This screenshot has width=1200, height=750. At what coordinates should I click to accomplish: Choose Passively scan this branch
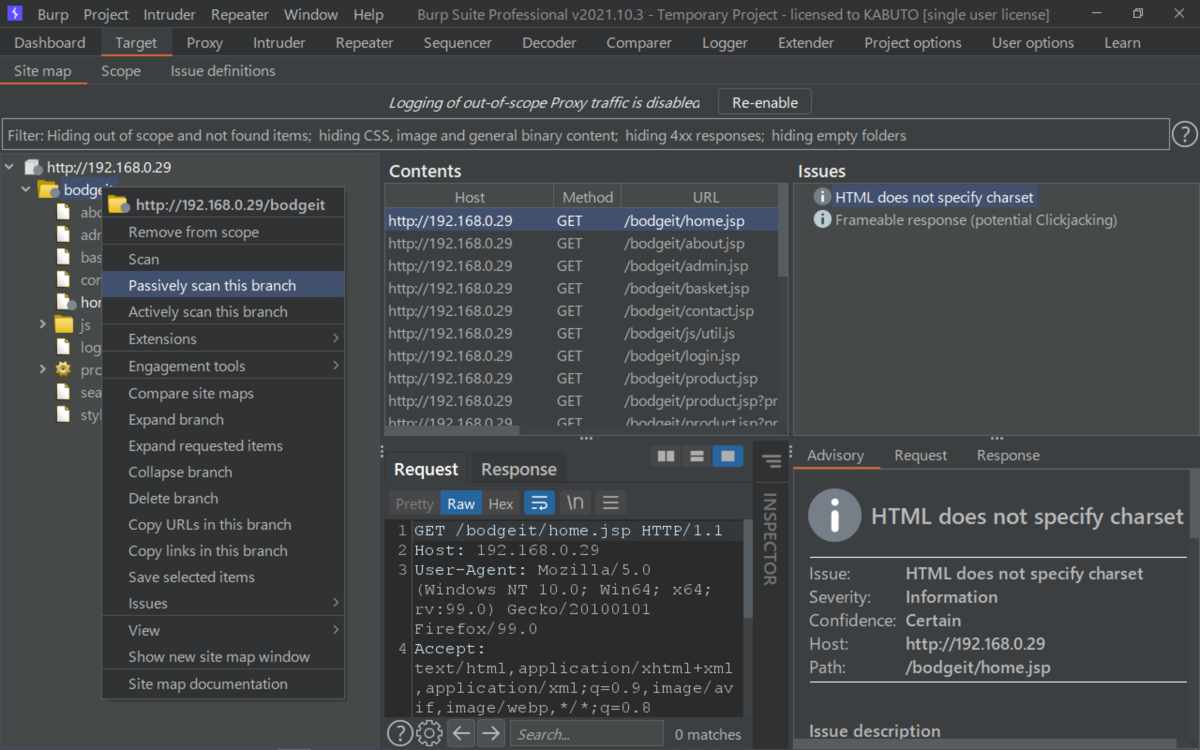coord(223,285)
